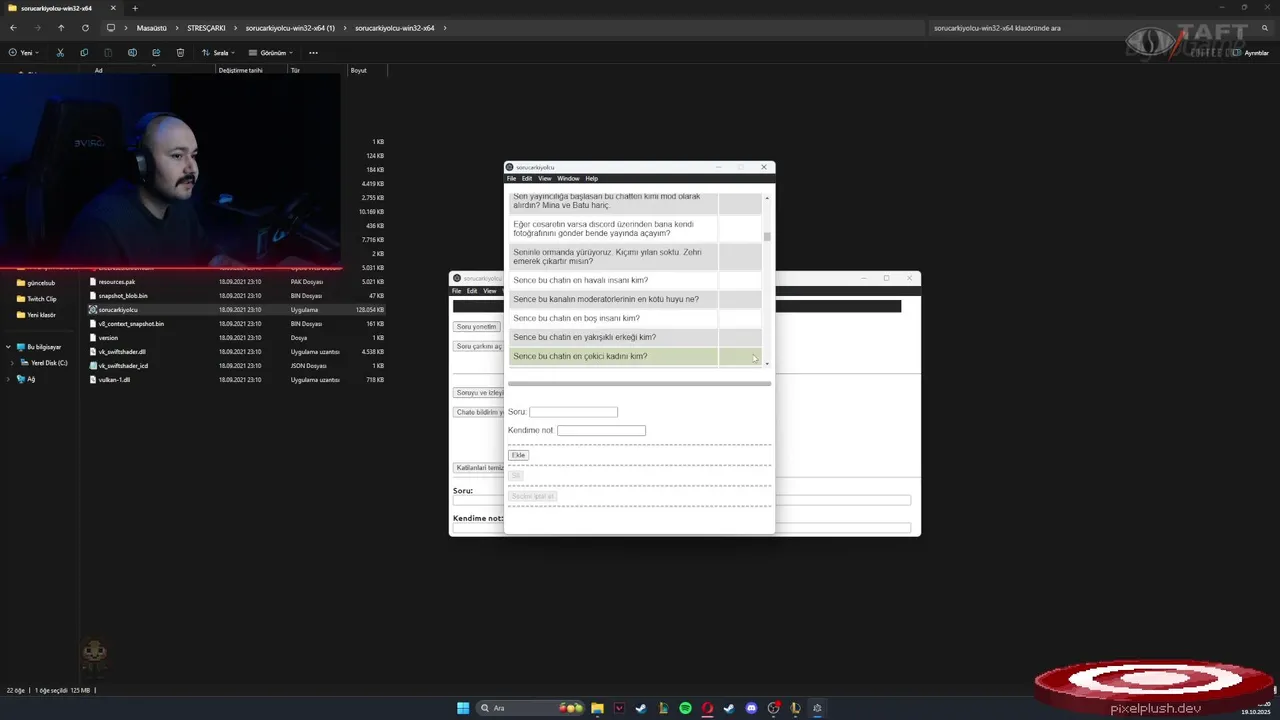Expand Bu bilgisayar in the navigation tree

pyautogui.click(x=9, y=347)
